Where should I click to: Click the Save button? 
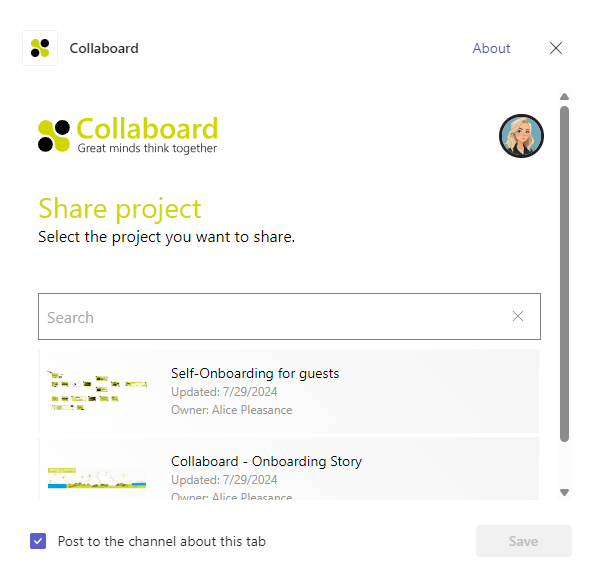(523, 541)
